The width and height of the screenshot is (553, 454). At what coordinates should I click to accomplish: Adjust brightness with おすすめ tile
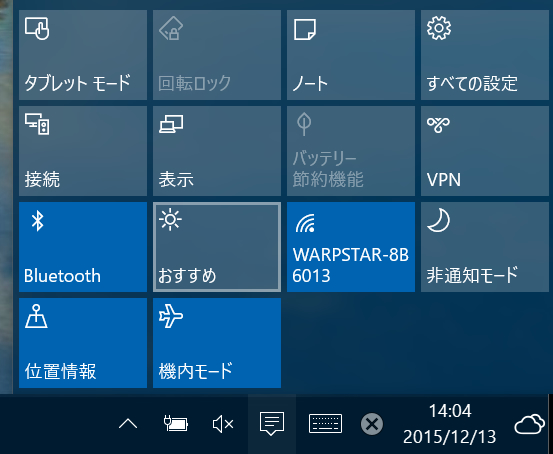tap(217, 247)
